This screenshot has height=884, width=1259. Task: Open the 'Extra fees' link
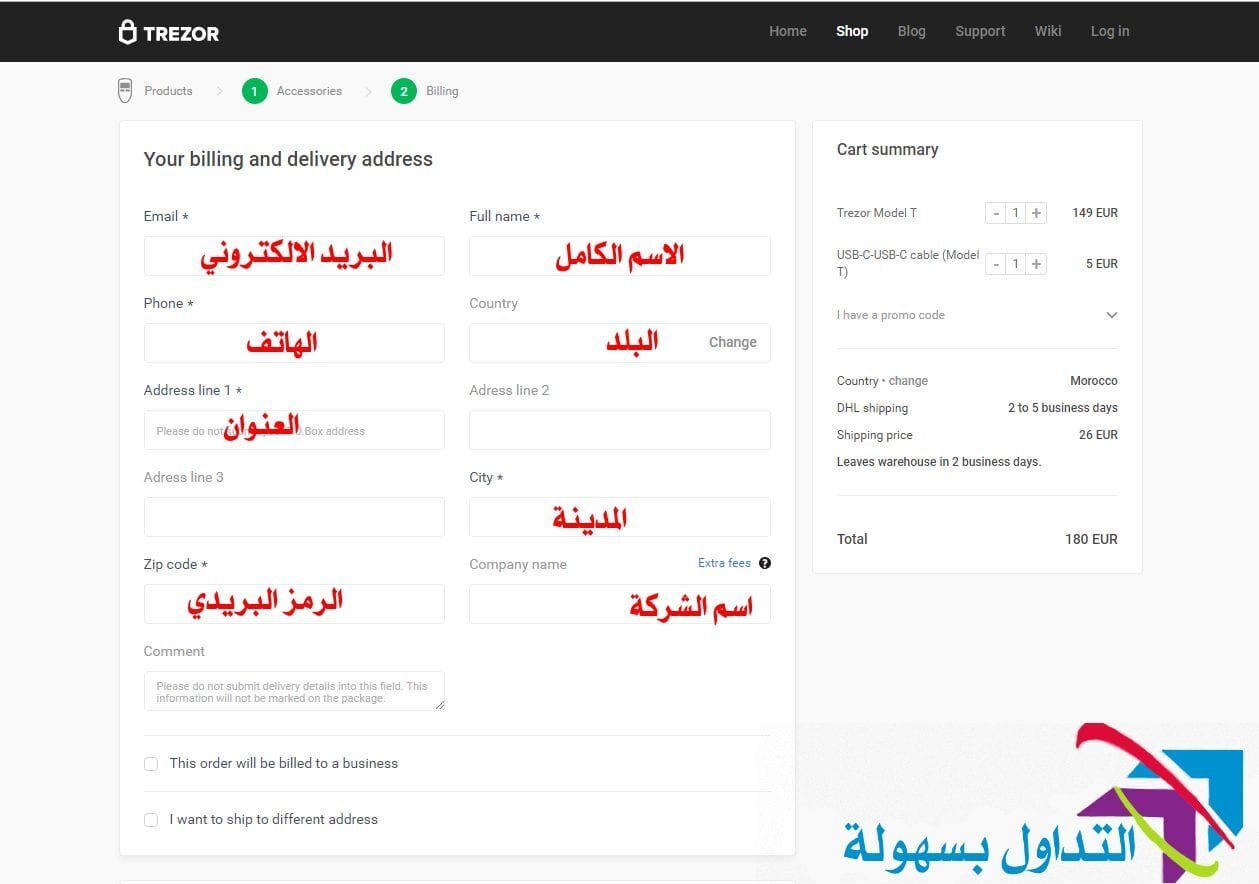pos(724,563)
